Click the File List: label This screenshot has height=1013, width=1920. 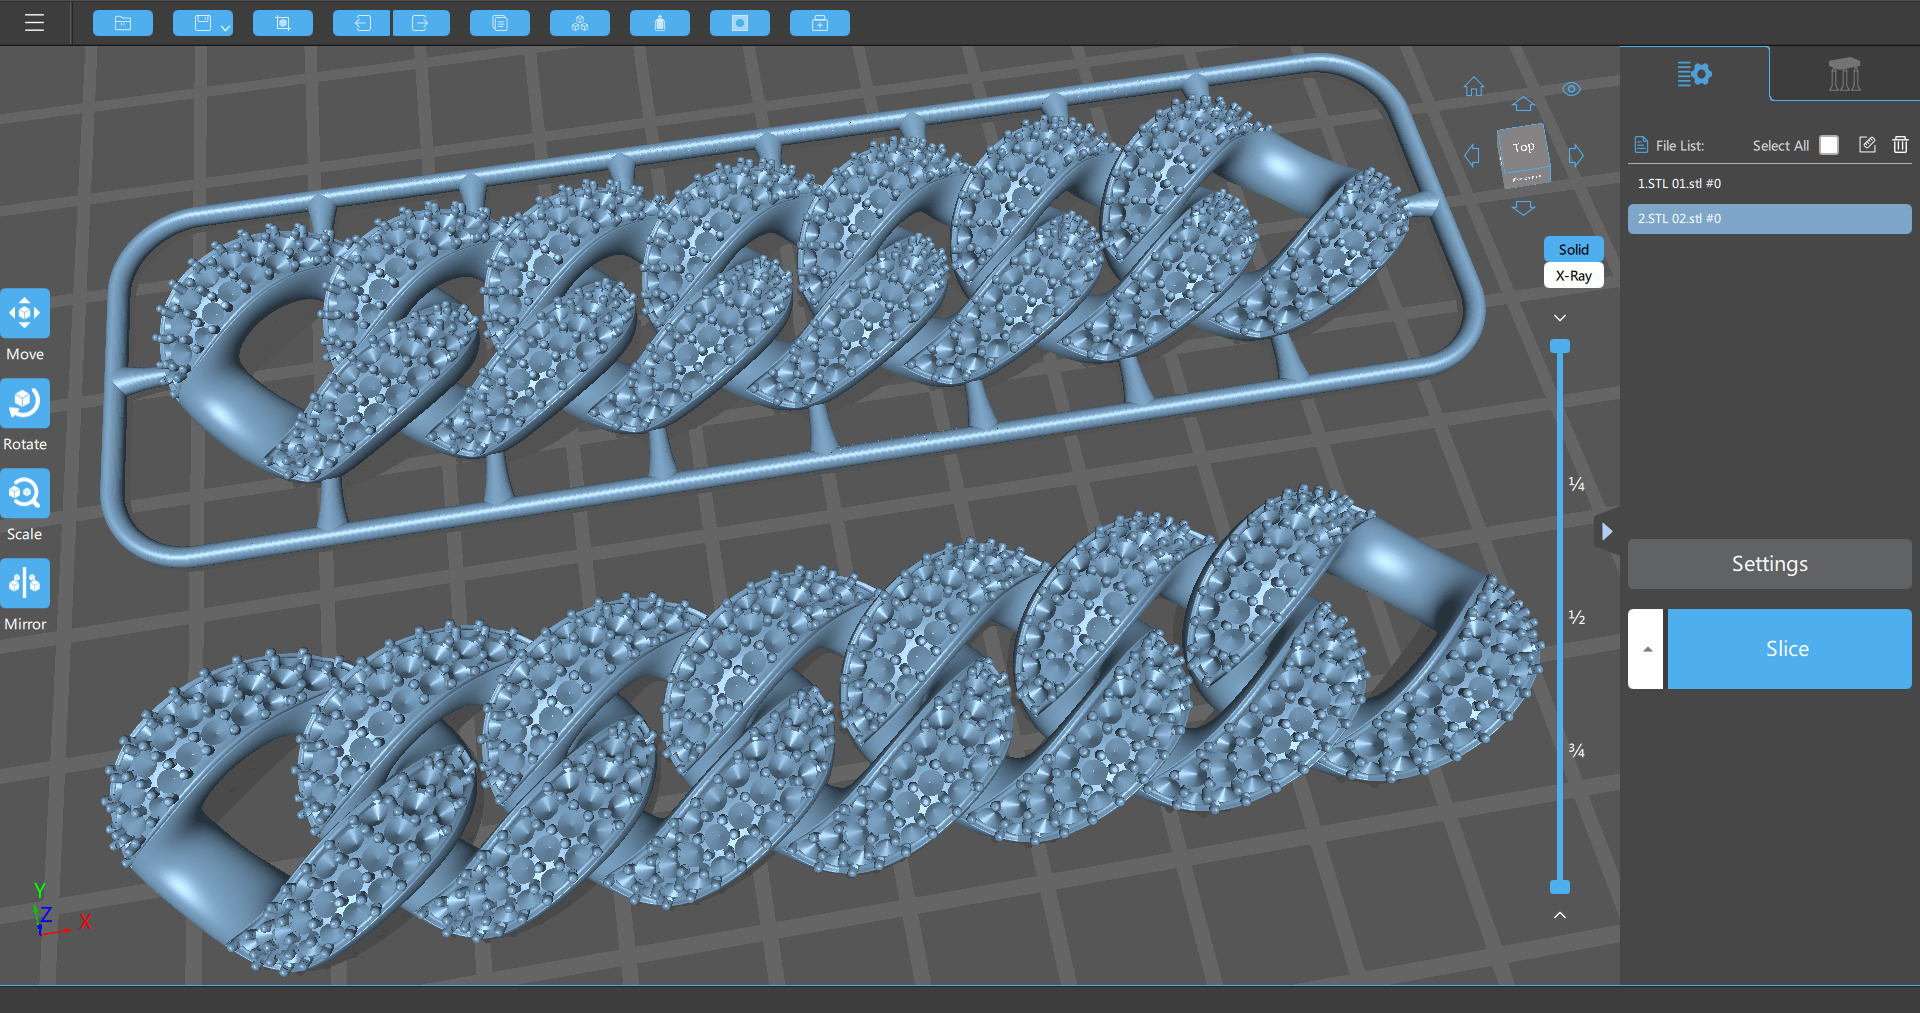pyautogui.click(x=1680, y=146)
